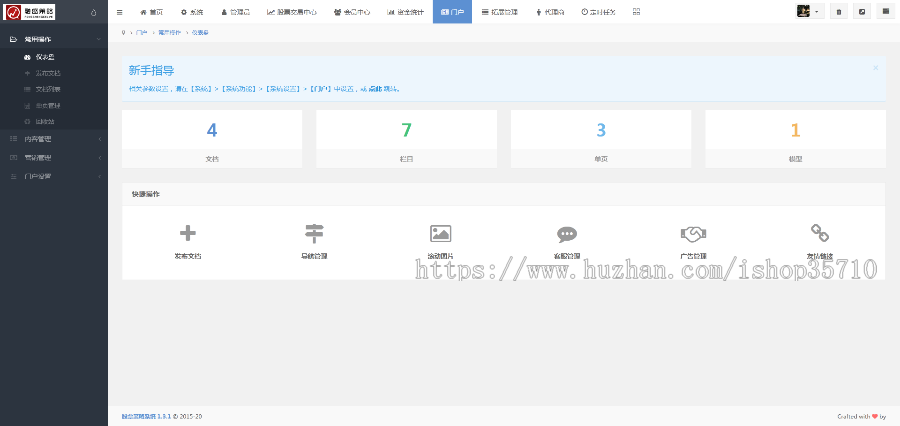This screenshot has height=426, width=900.
Task: Dismiss the 新手指导 notice with the X
Action: (875, 68)
